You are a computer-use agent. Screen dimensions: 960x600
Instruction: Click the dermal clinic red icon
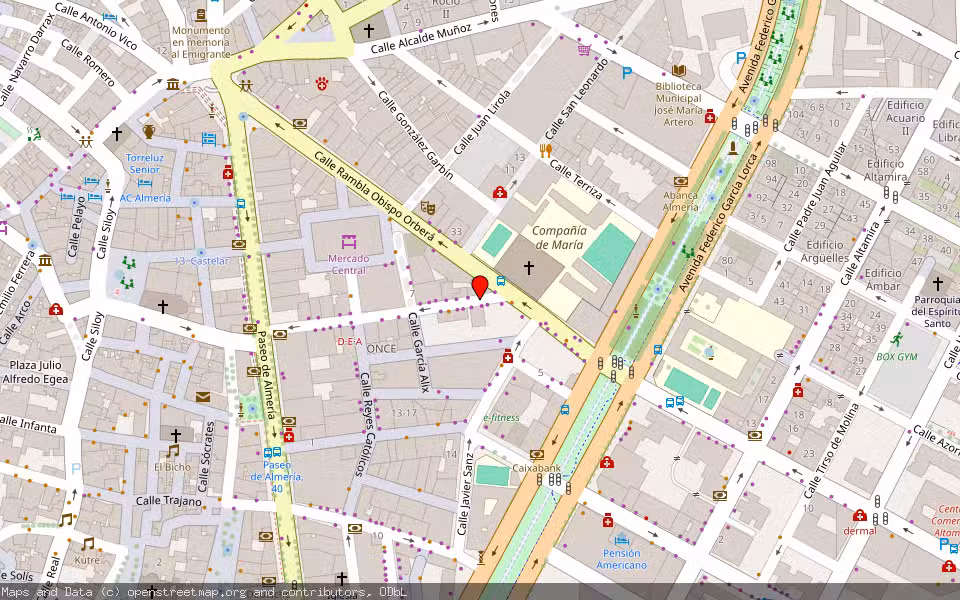click(859, 516)
